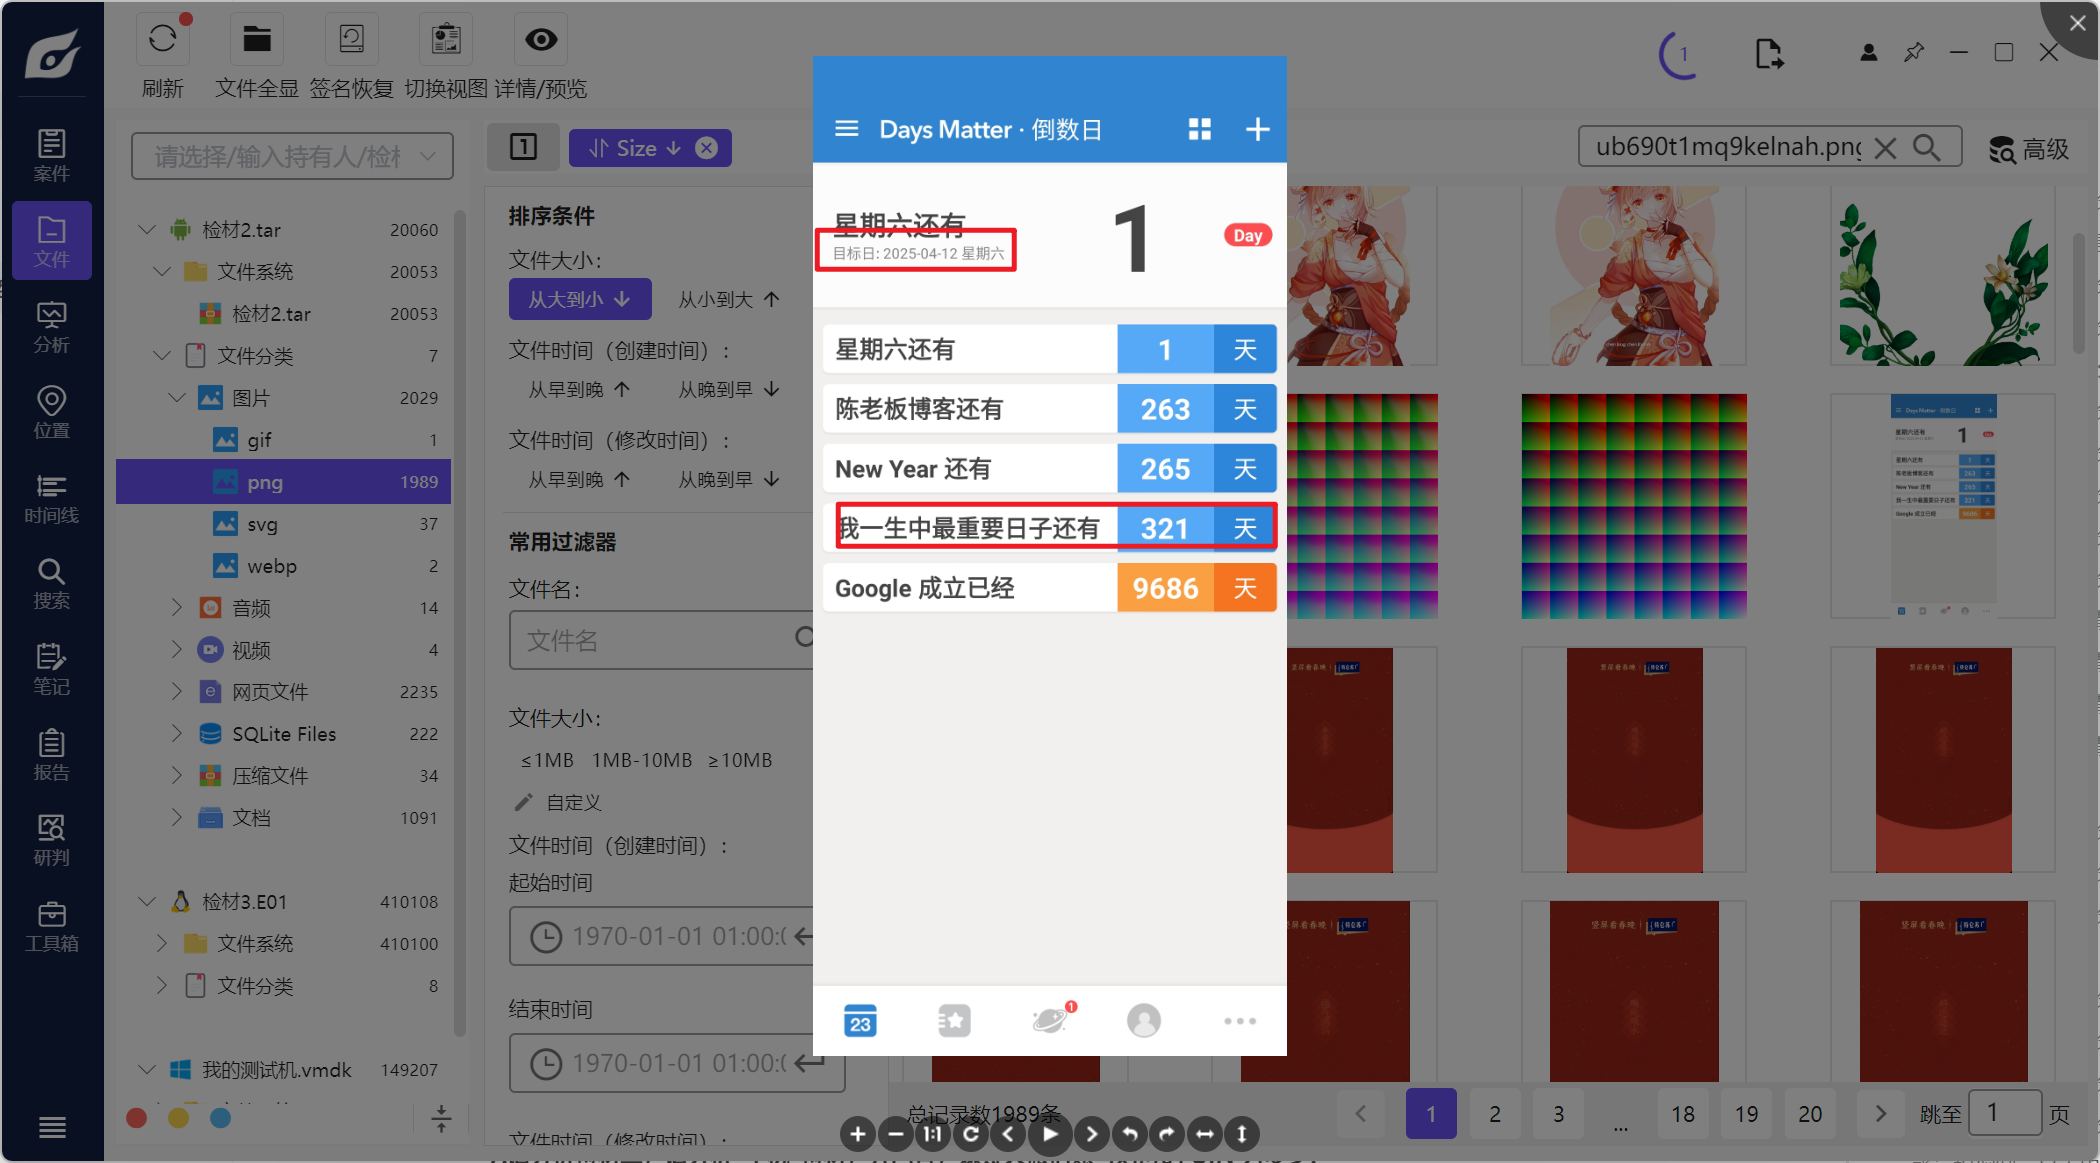Click the 高级 advanced search button

tap(2028, 149)
